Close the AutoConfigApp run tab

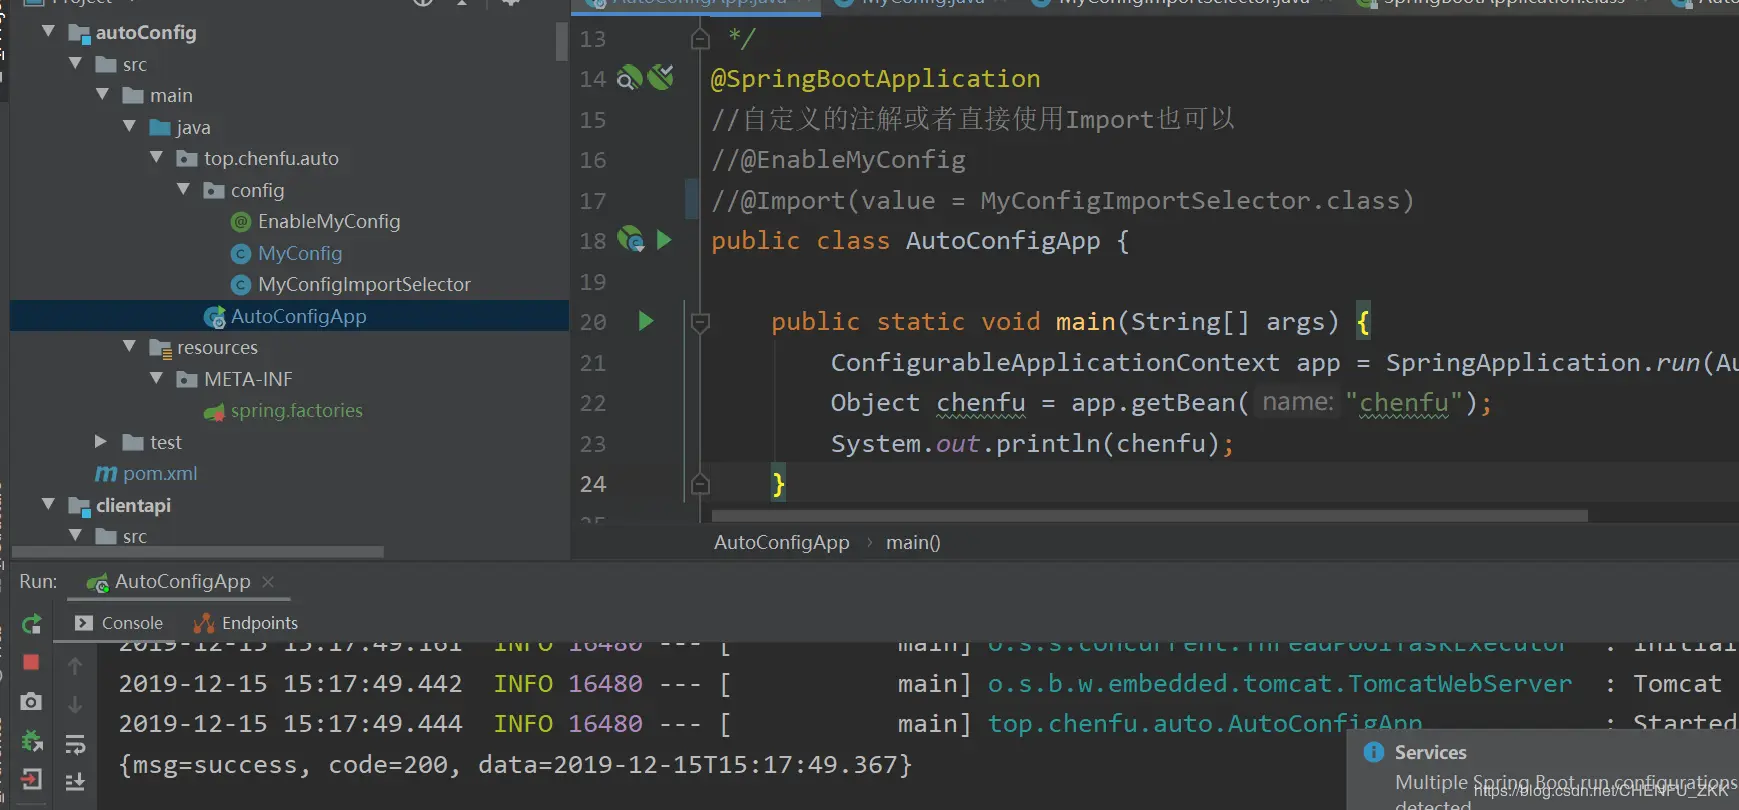pos(268,581)
